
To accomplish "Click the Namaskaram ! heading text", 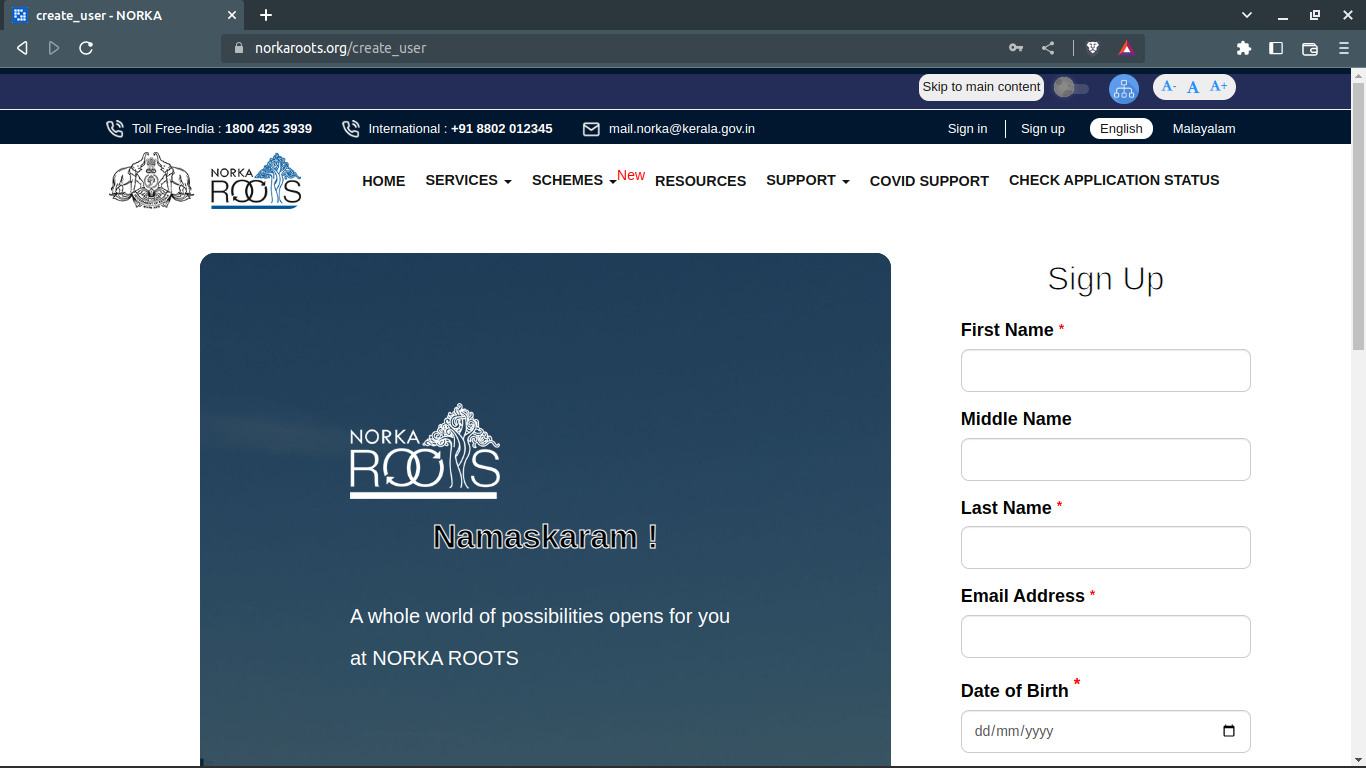I will click(x=545, y=537).
